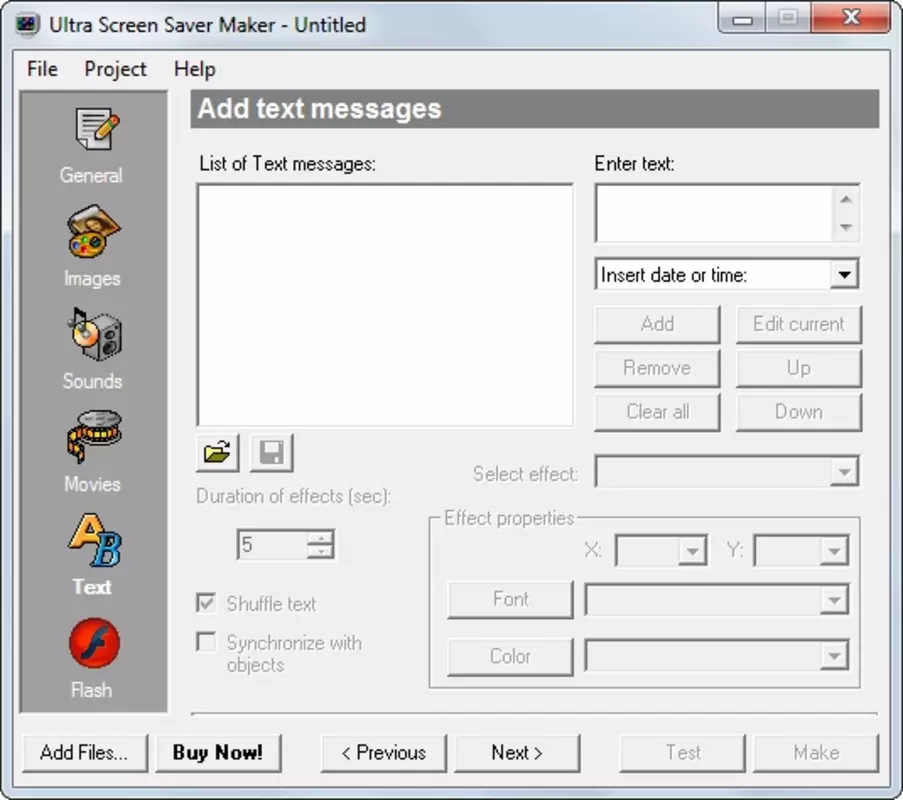
Task: Click inside the Enter text field
Action: [x=714, y=213]
